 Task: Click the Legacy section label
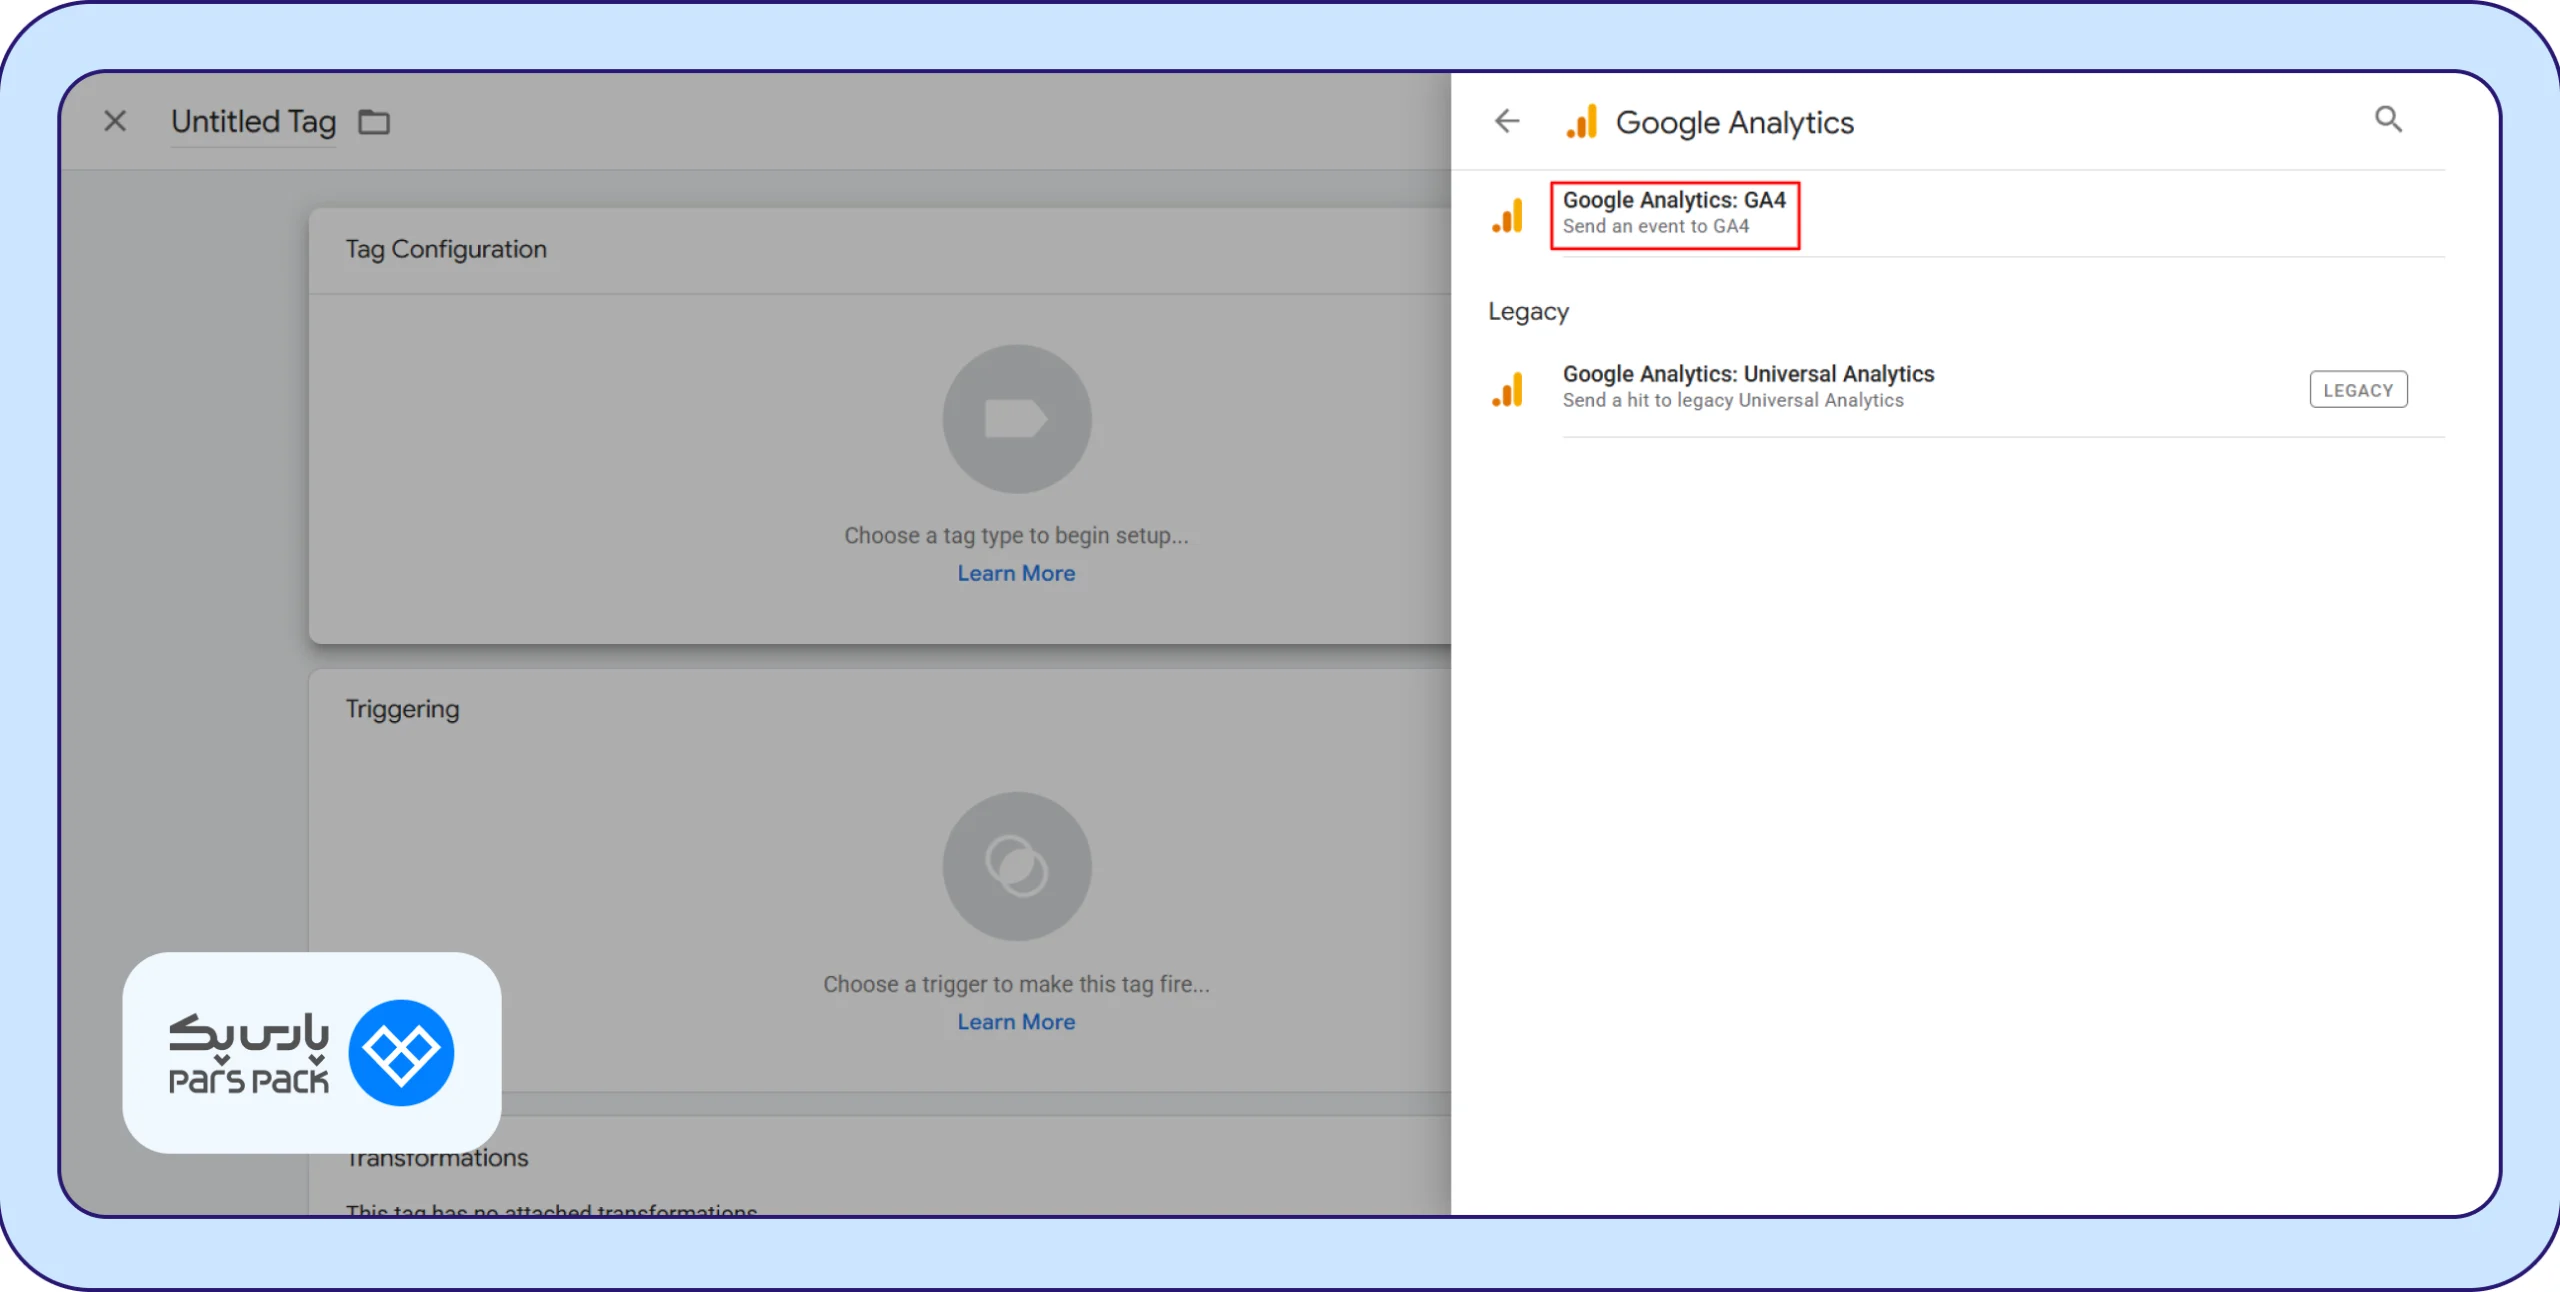[x=1528, y=312]
